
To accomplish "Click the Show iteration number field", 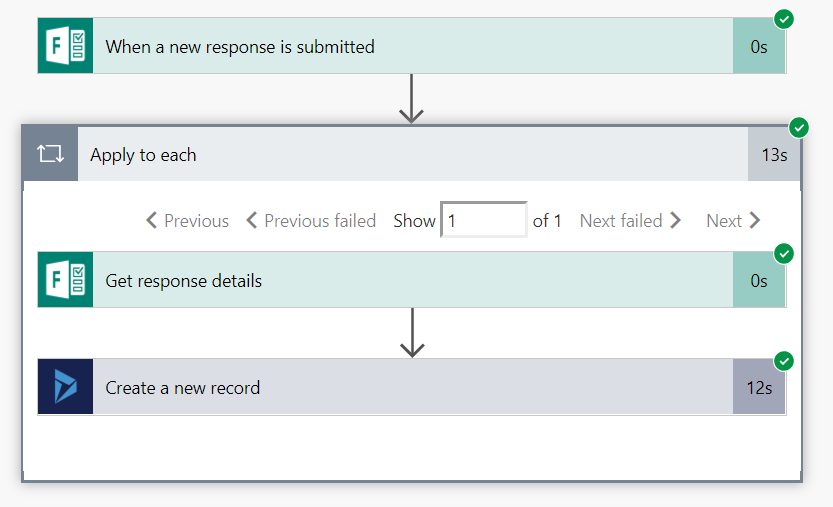I will pos(483,220).
